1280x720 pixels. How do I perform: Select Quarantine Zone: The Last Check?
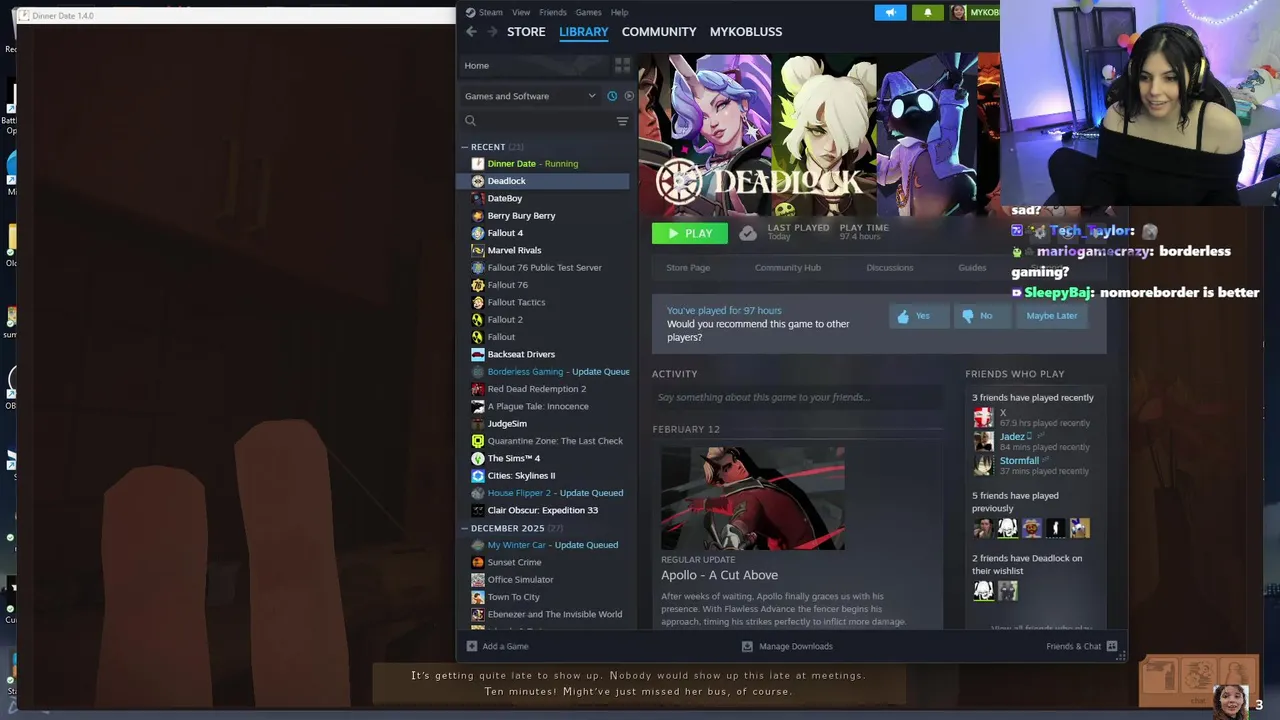545,441
